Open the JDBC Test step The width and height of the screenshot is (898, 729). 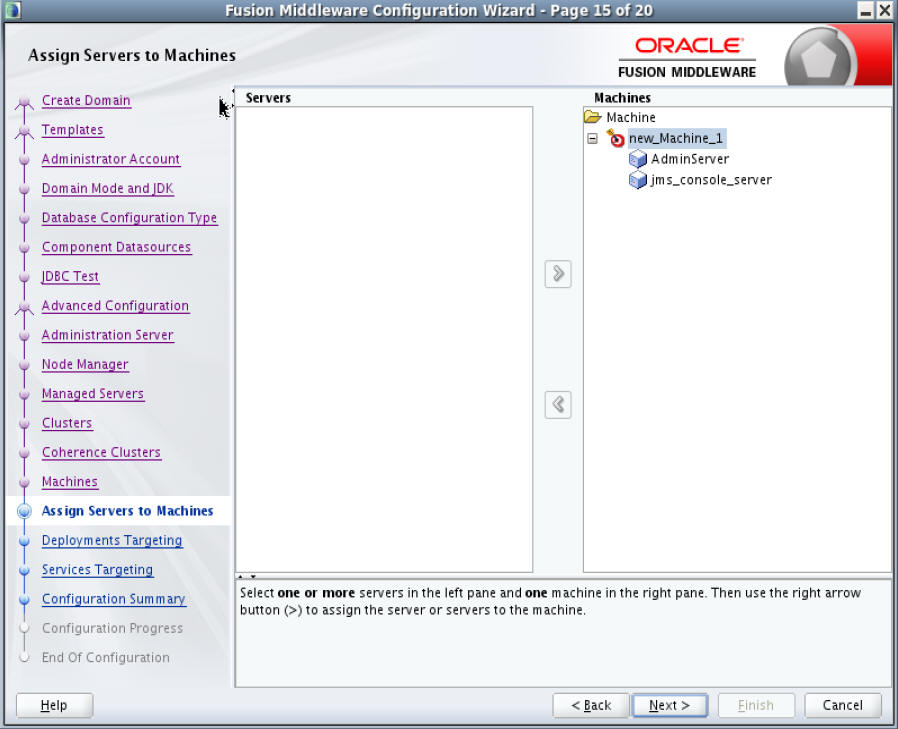(x=70, y=277)
